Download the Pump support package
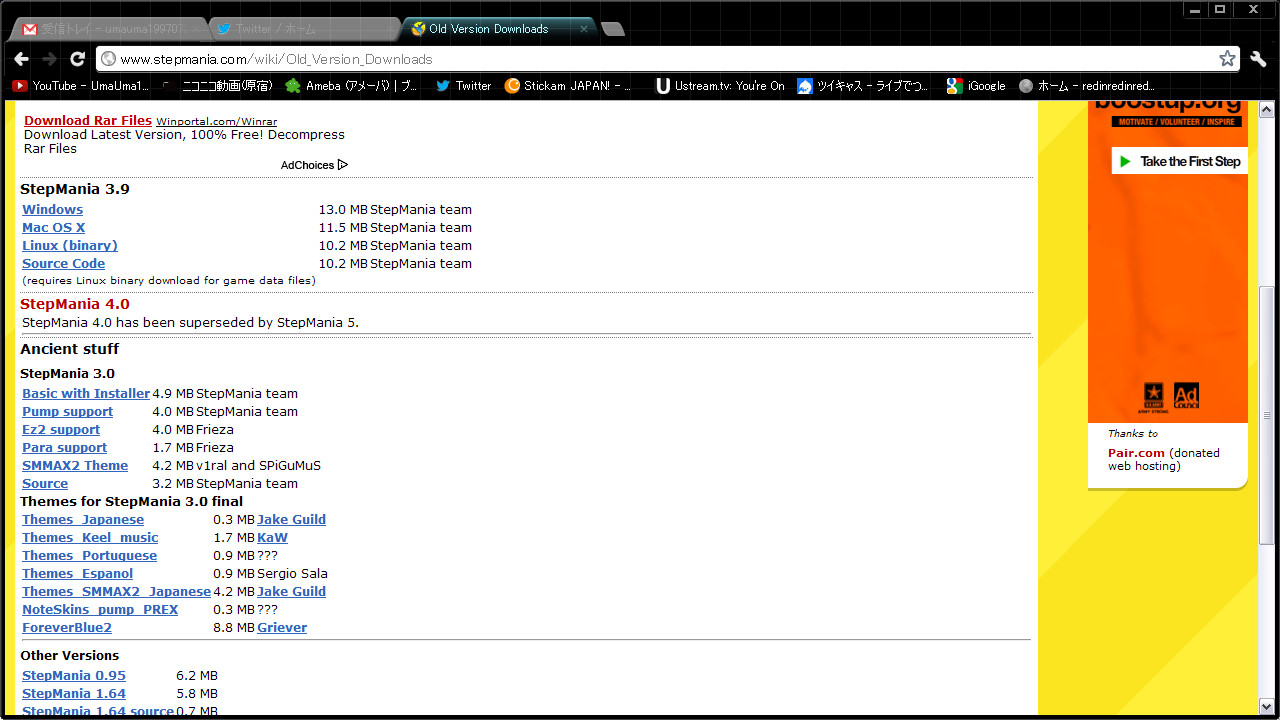The image size is (1280, 720). 68,412
